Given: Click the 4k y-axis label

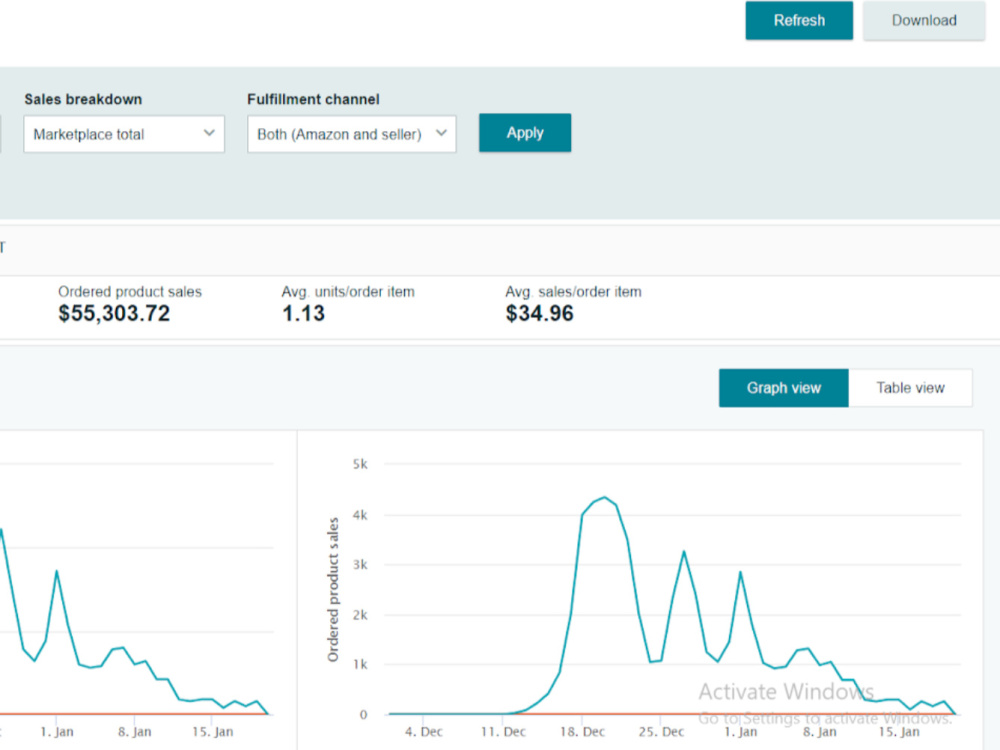Looking at the screenshot, I should point(360,515).
